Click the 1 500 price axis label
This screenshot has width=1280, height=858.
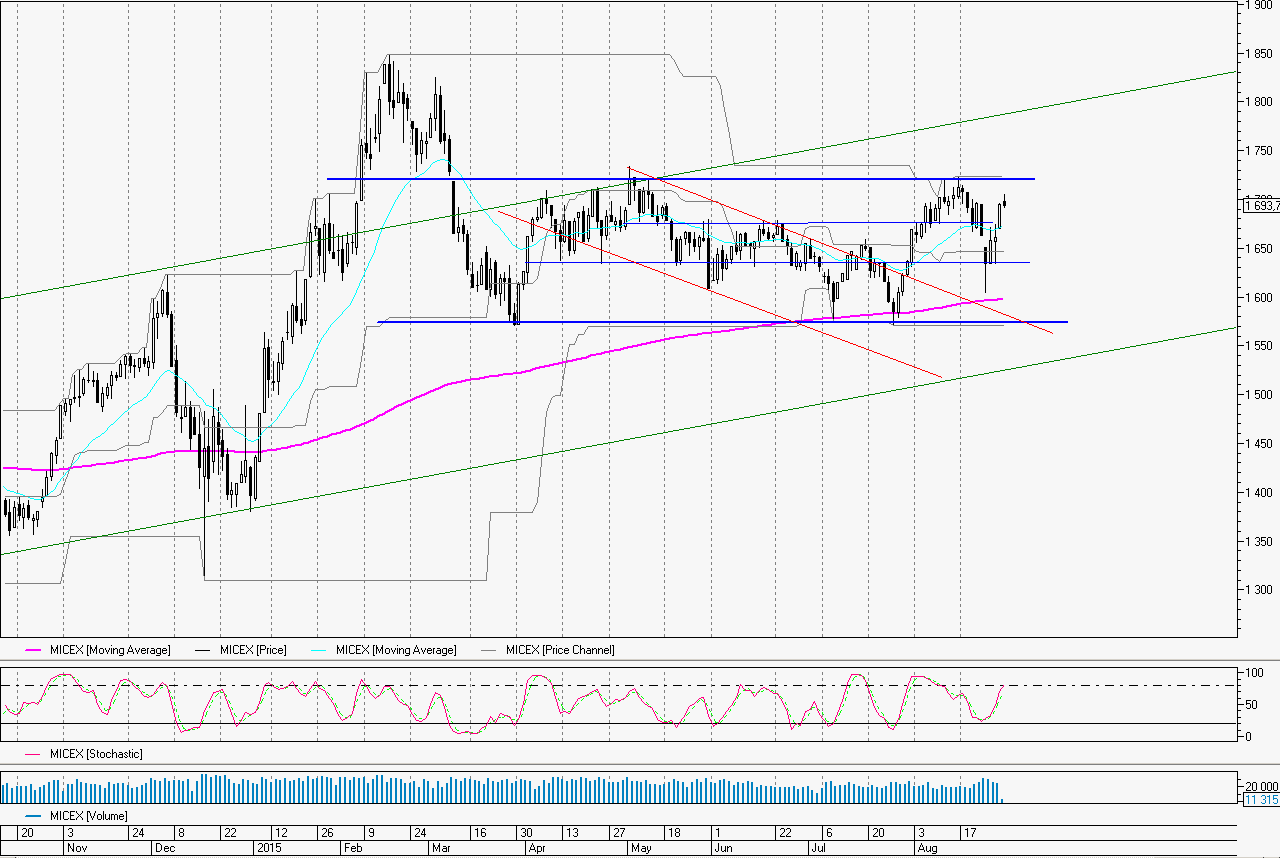(1258, 395)
